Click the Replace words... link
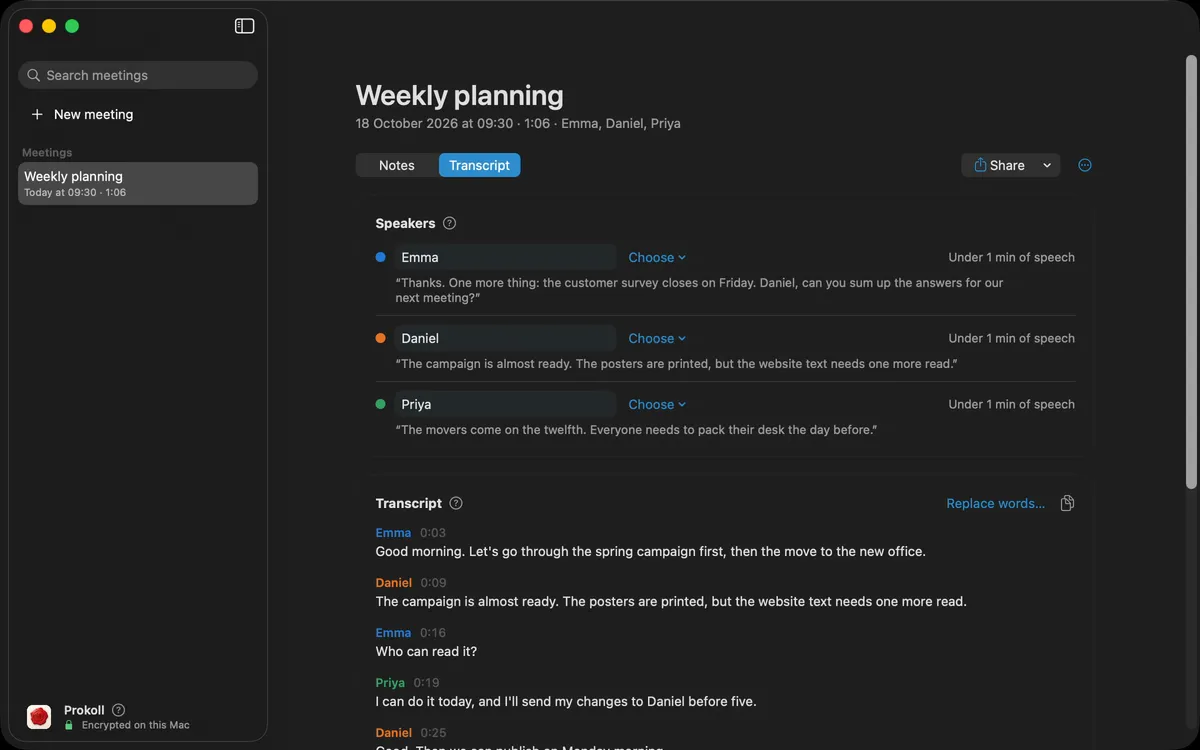1200x750 pixels. 995,503
